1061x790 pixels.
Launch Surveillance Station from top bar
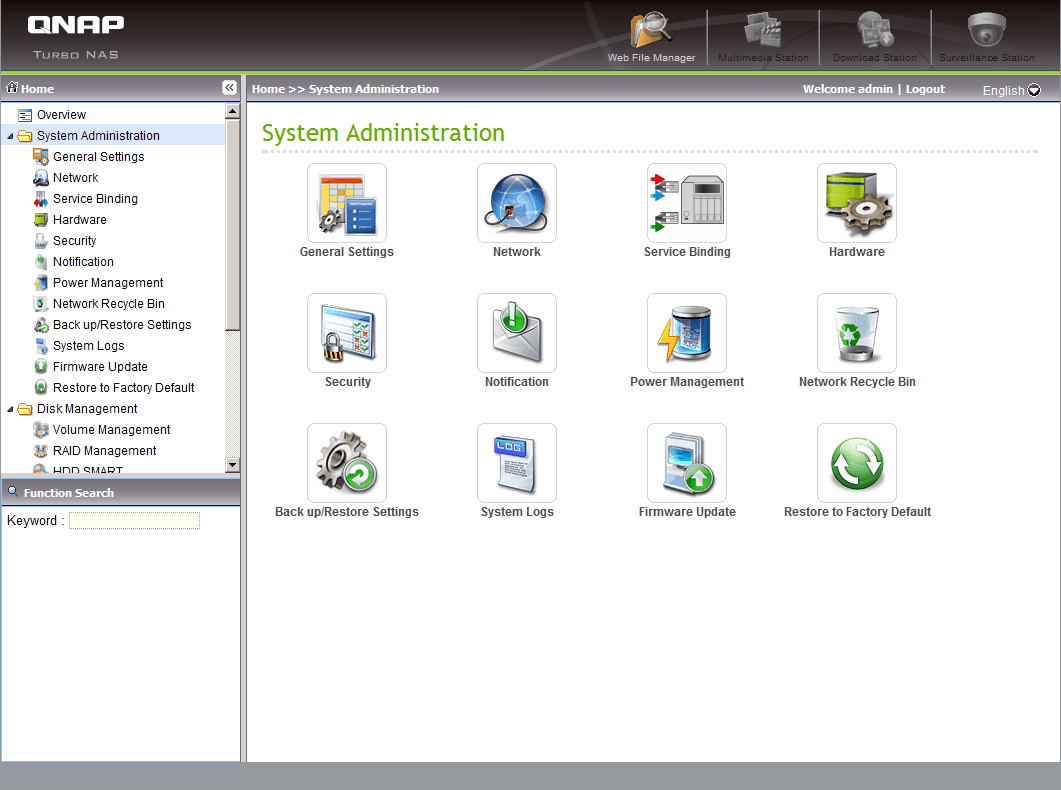tap(987, 37)
